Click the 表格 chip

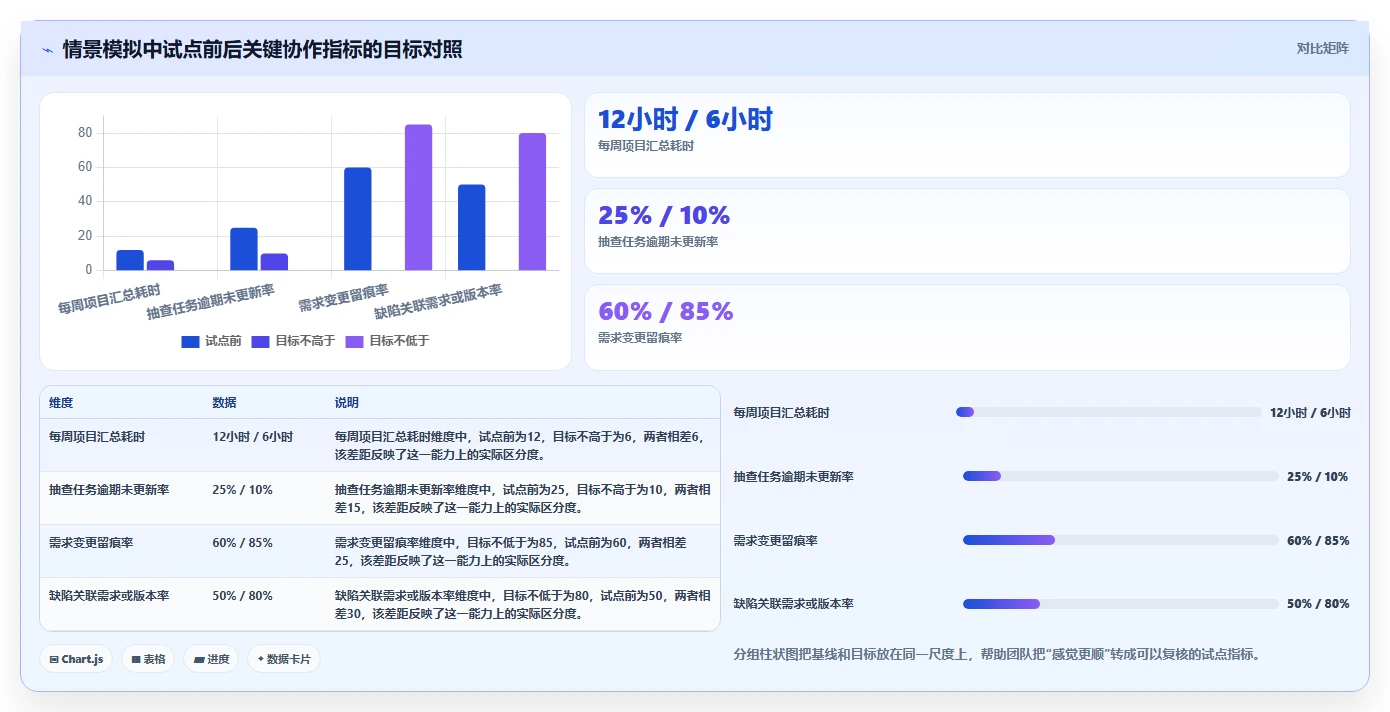coord(148,659)
